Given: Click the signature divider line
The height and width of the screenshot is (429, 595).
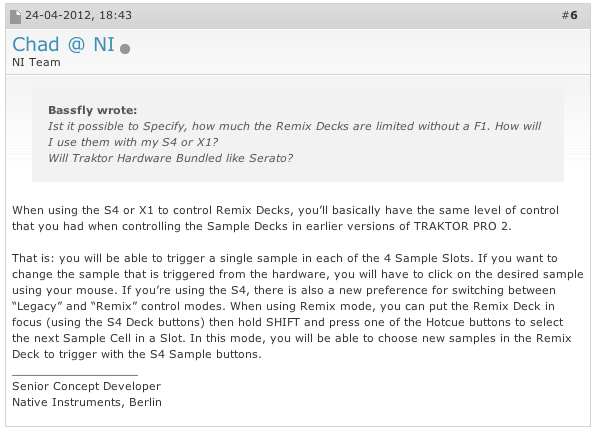Looking at the screenshot, I should (75, 375).
